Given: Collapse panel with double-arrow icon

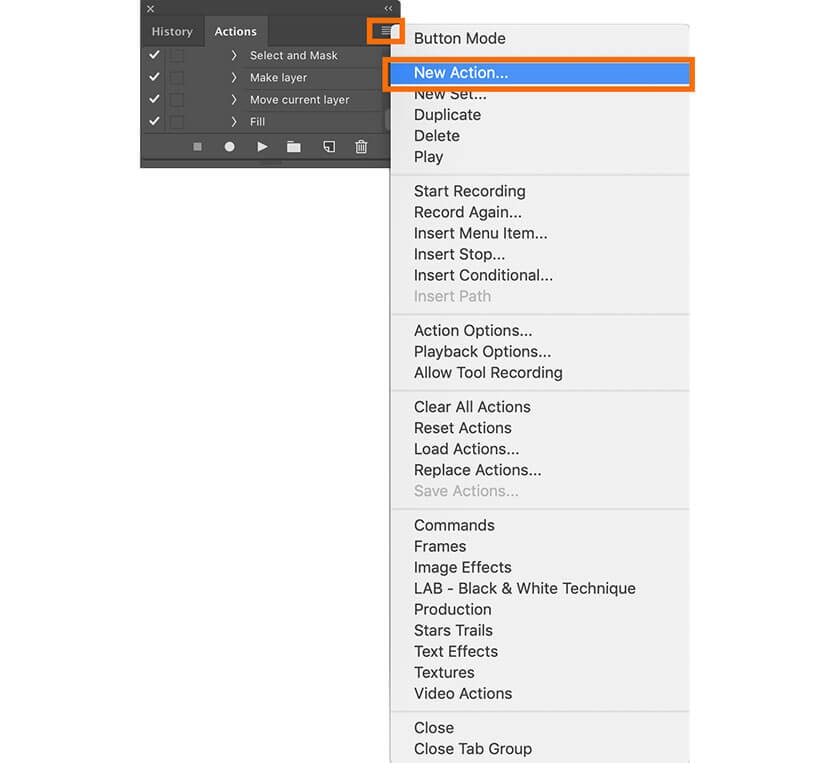Looking at the screenshot, I should pos(388,8).
